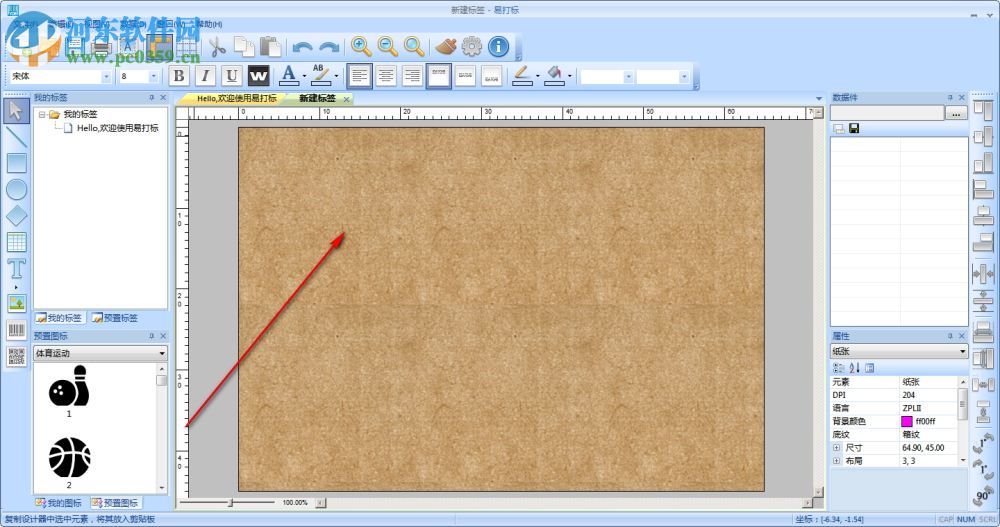Expand the 尺寸 property row
Image resolution: width=1000 pixels, height=527 pixels.
836,448
